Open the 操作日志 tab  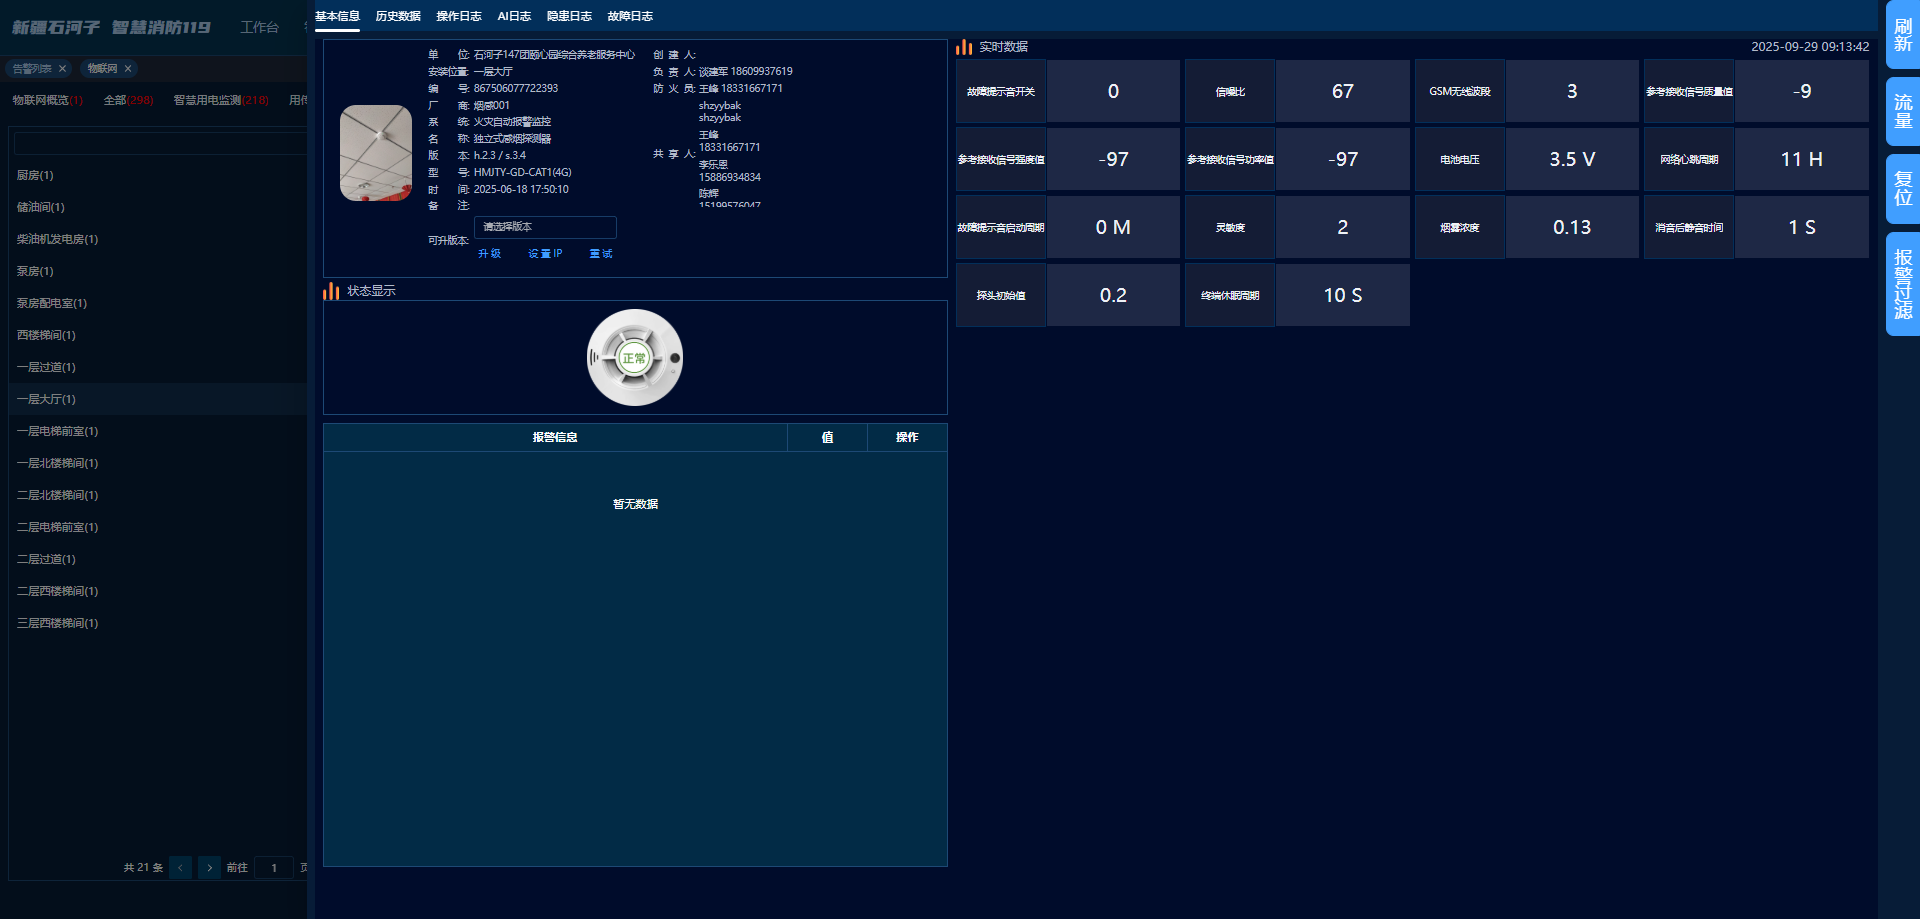[x=459, y=16]
